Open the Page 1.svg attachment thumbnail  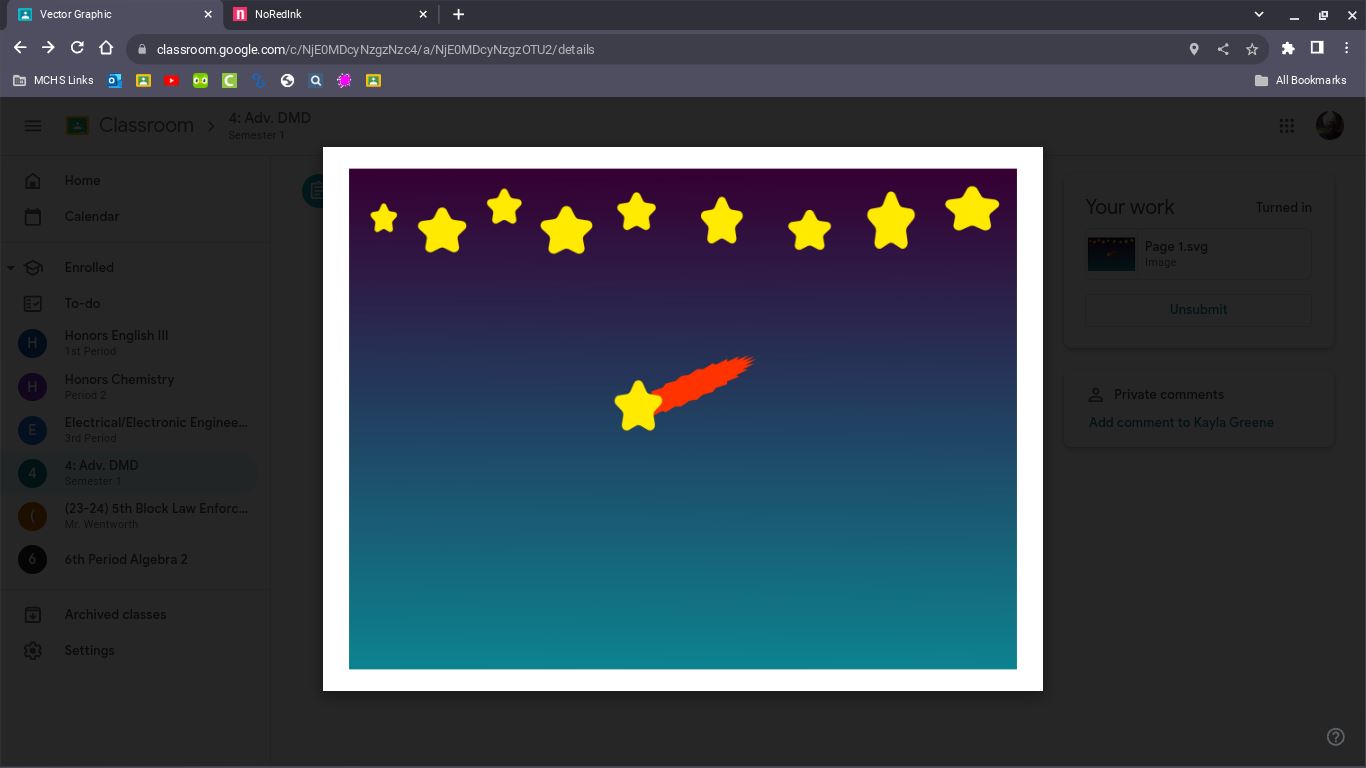coord(1111,254)
